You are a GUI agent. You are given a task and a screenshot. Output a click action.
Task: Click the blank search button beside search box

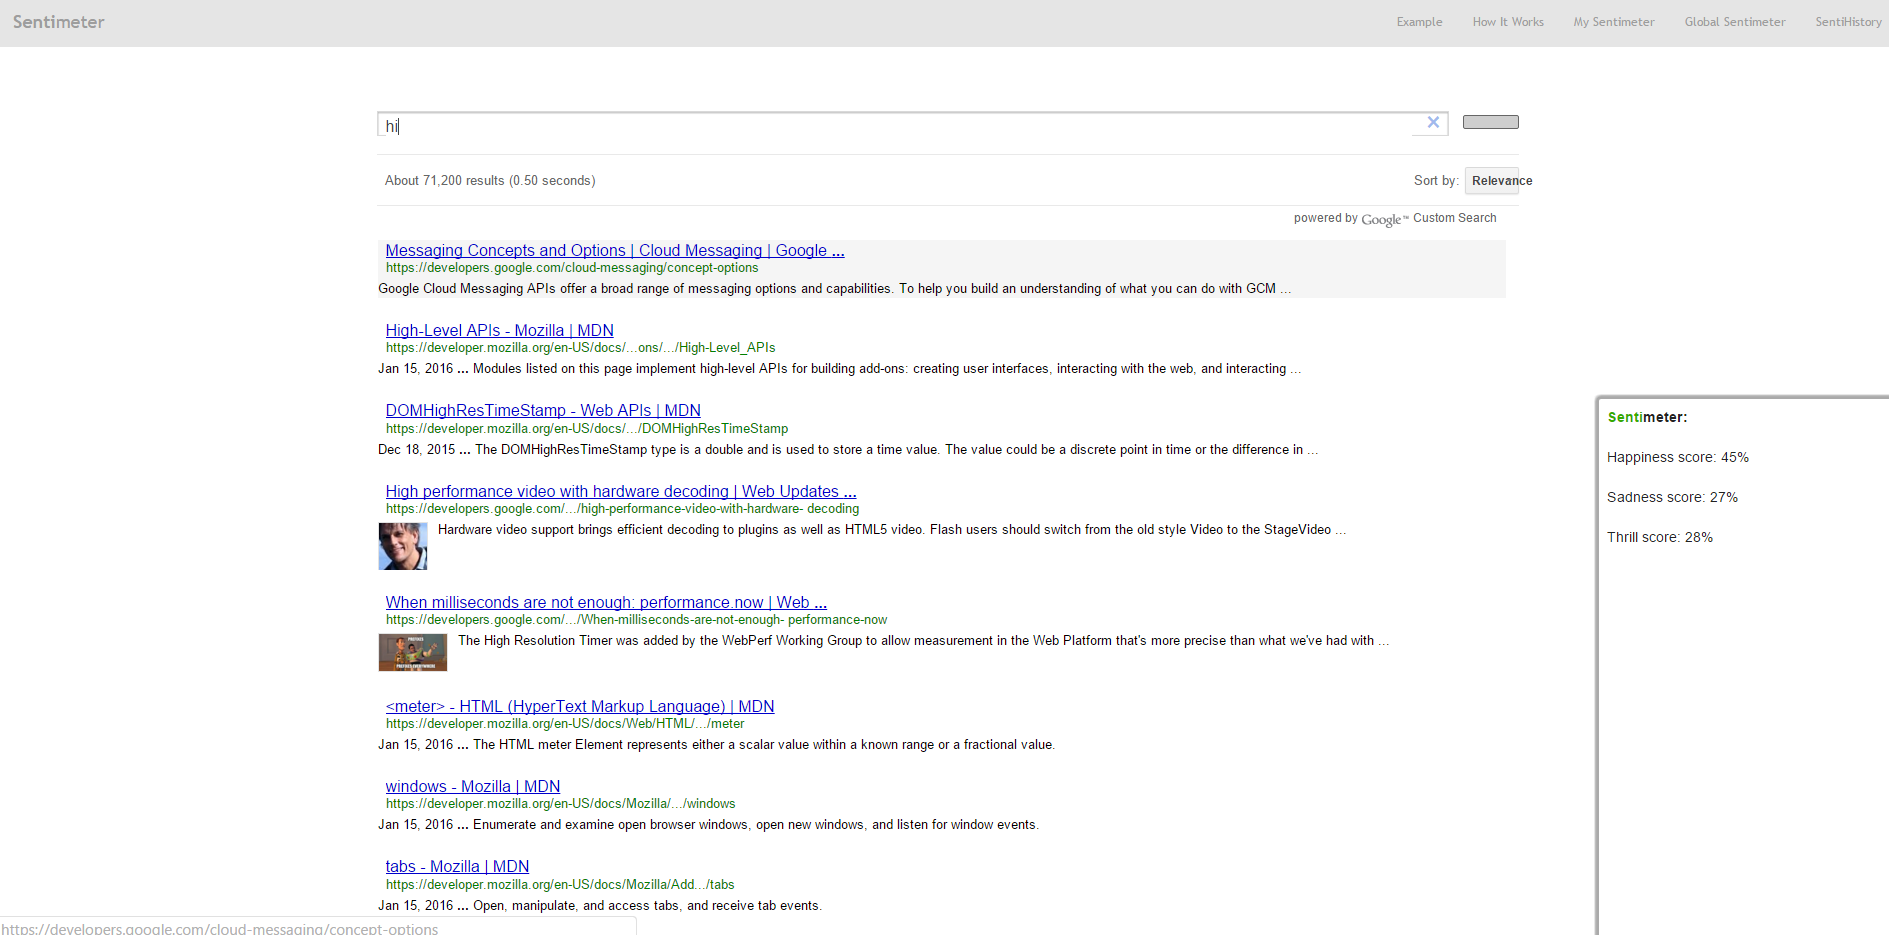1491,122
